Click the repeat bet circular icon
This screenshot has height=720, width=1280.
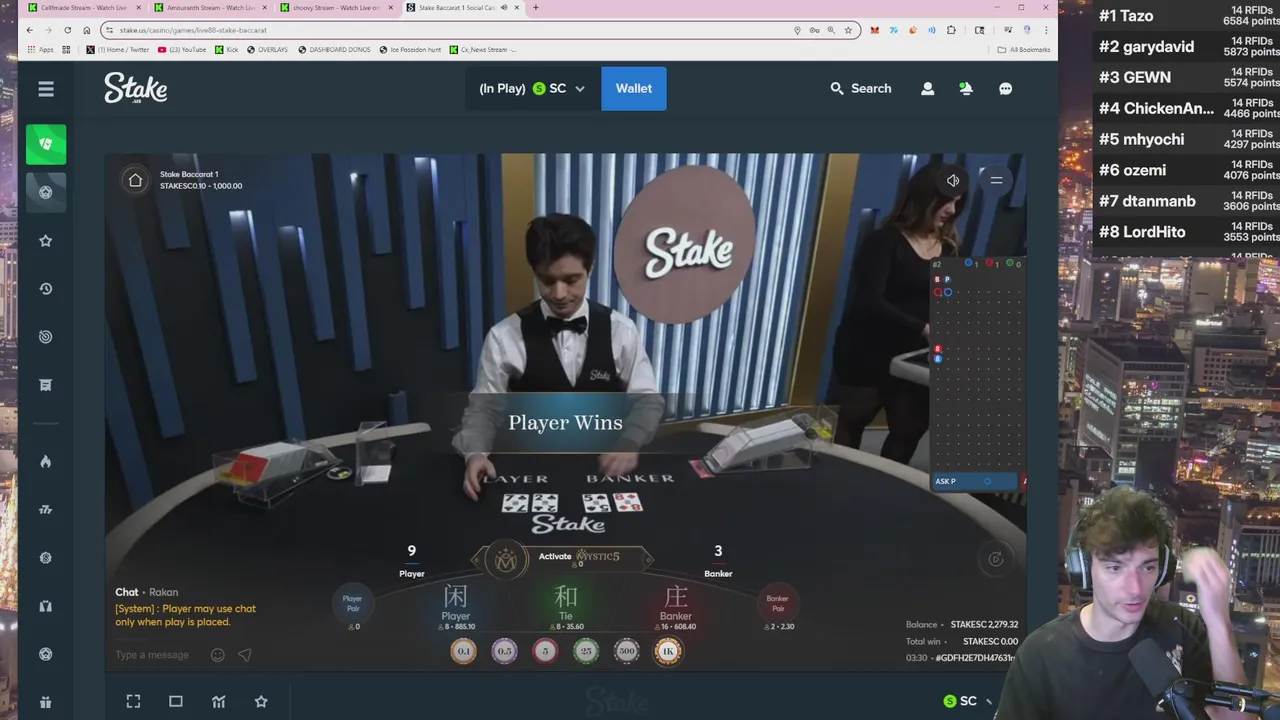pos(996,559)
